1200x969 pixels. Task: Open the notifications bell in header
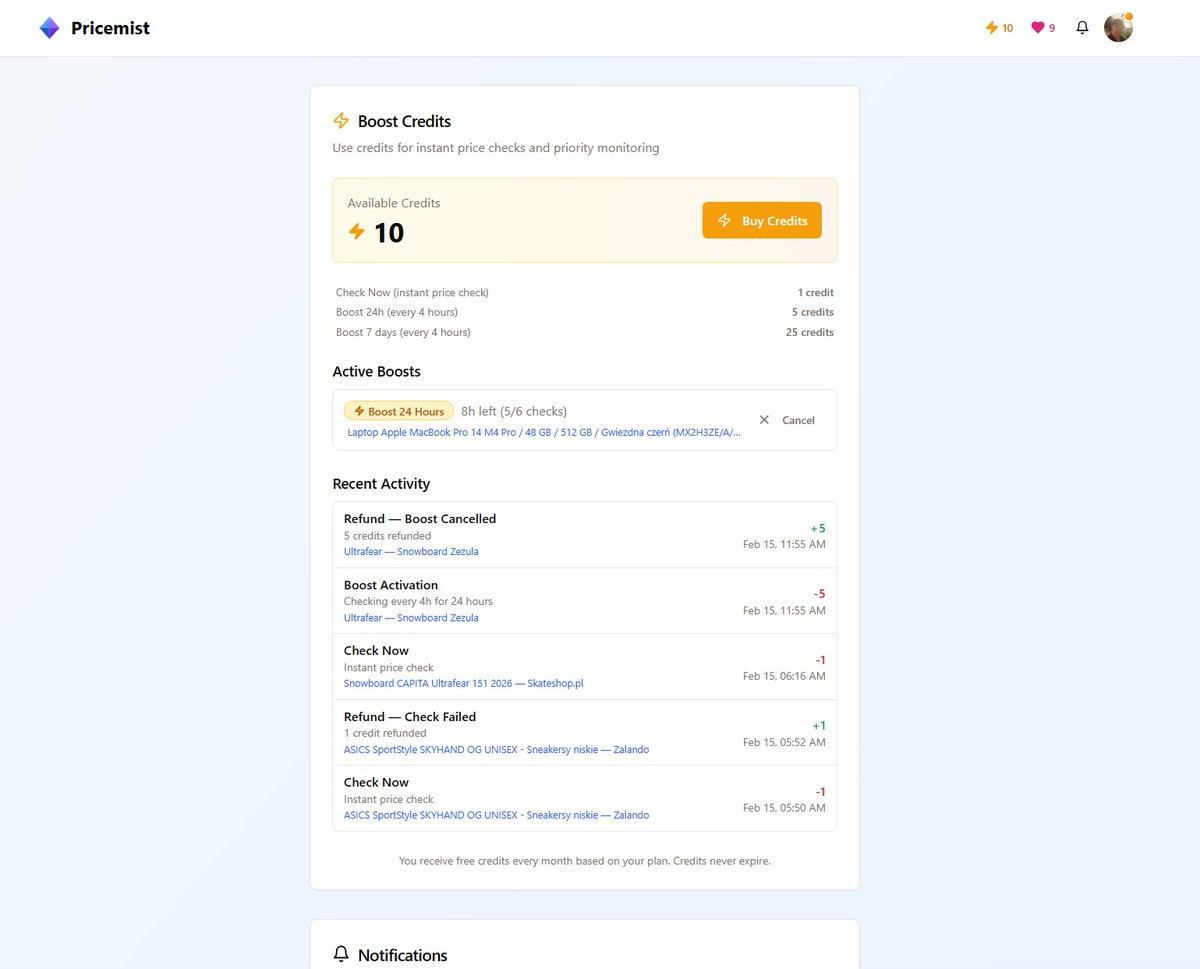(1082, 28)
